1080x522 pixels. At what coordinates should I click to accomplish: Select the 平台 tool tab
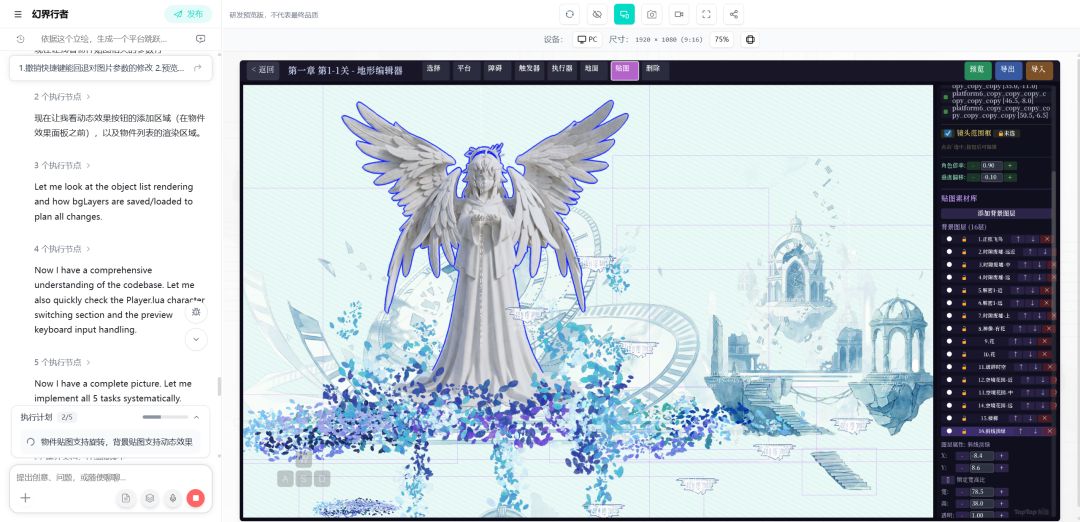pos(466,70)
